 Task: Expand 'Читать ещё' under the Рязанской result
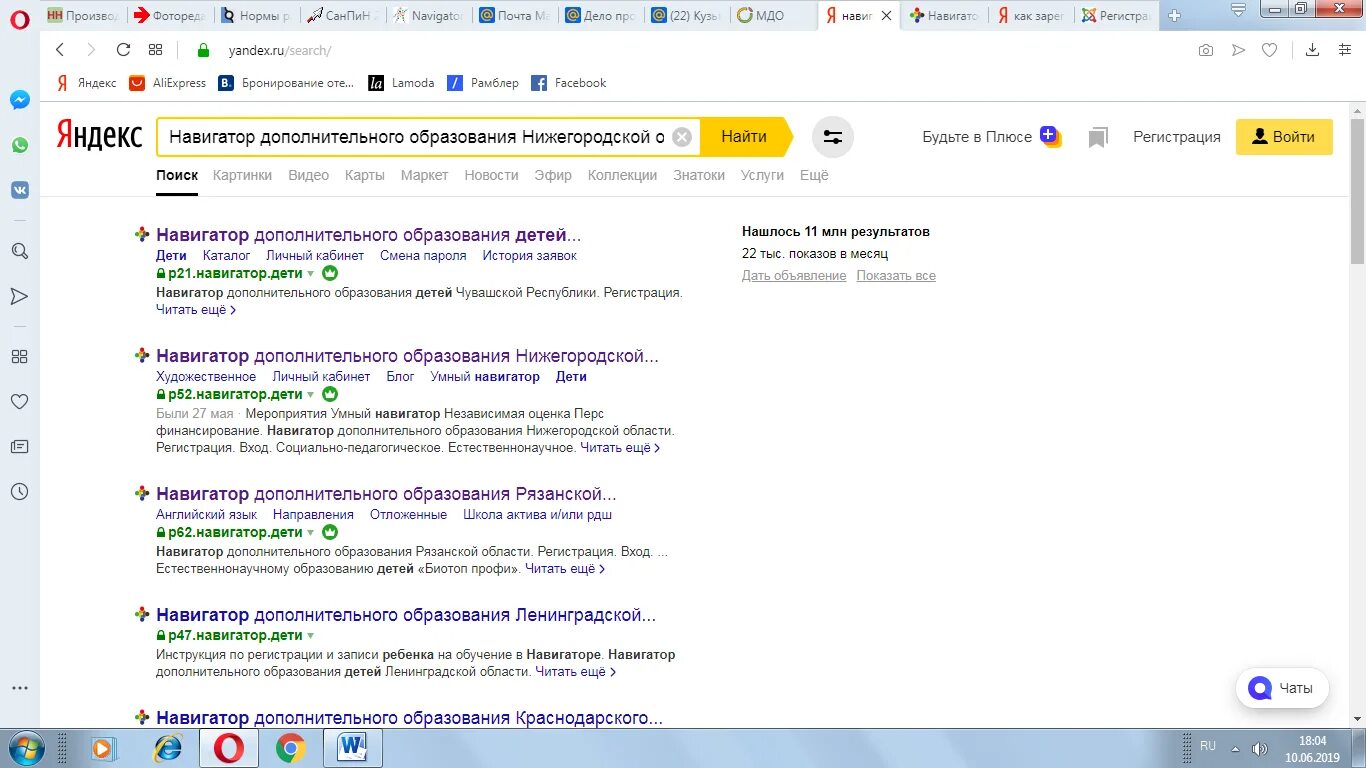565,569
